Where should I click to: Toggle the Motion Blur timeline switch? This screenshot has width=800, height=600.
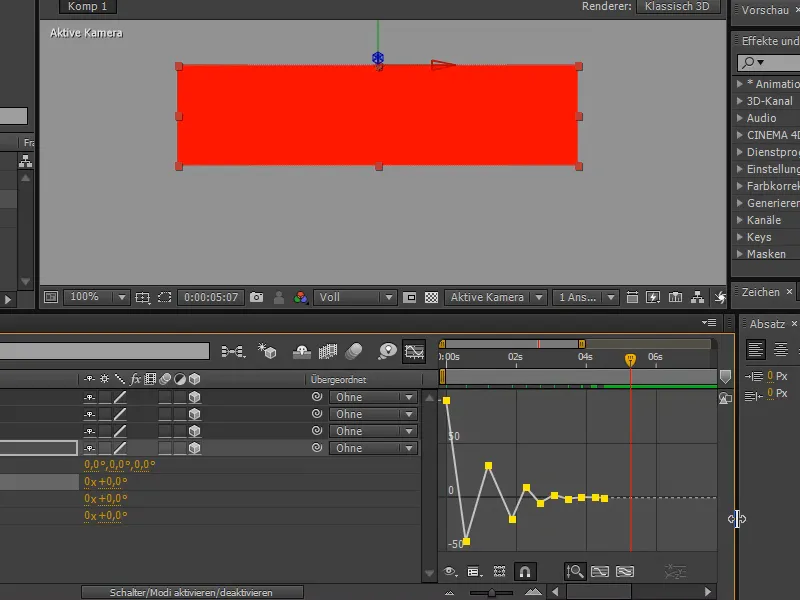(x=354, y=352)
